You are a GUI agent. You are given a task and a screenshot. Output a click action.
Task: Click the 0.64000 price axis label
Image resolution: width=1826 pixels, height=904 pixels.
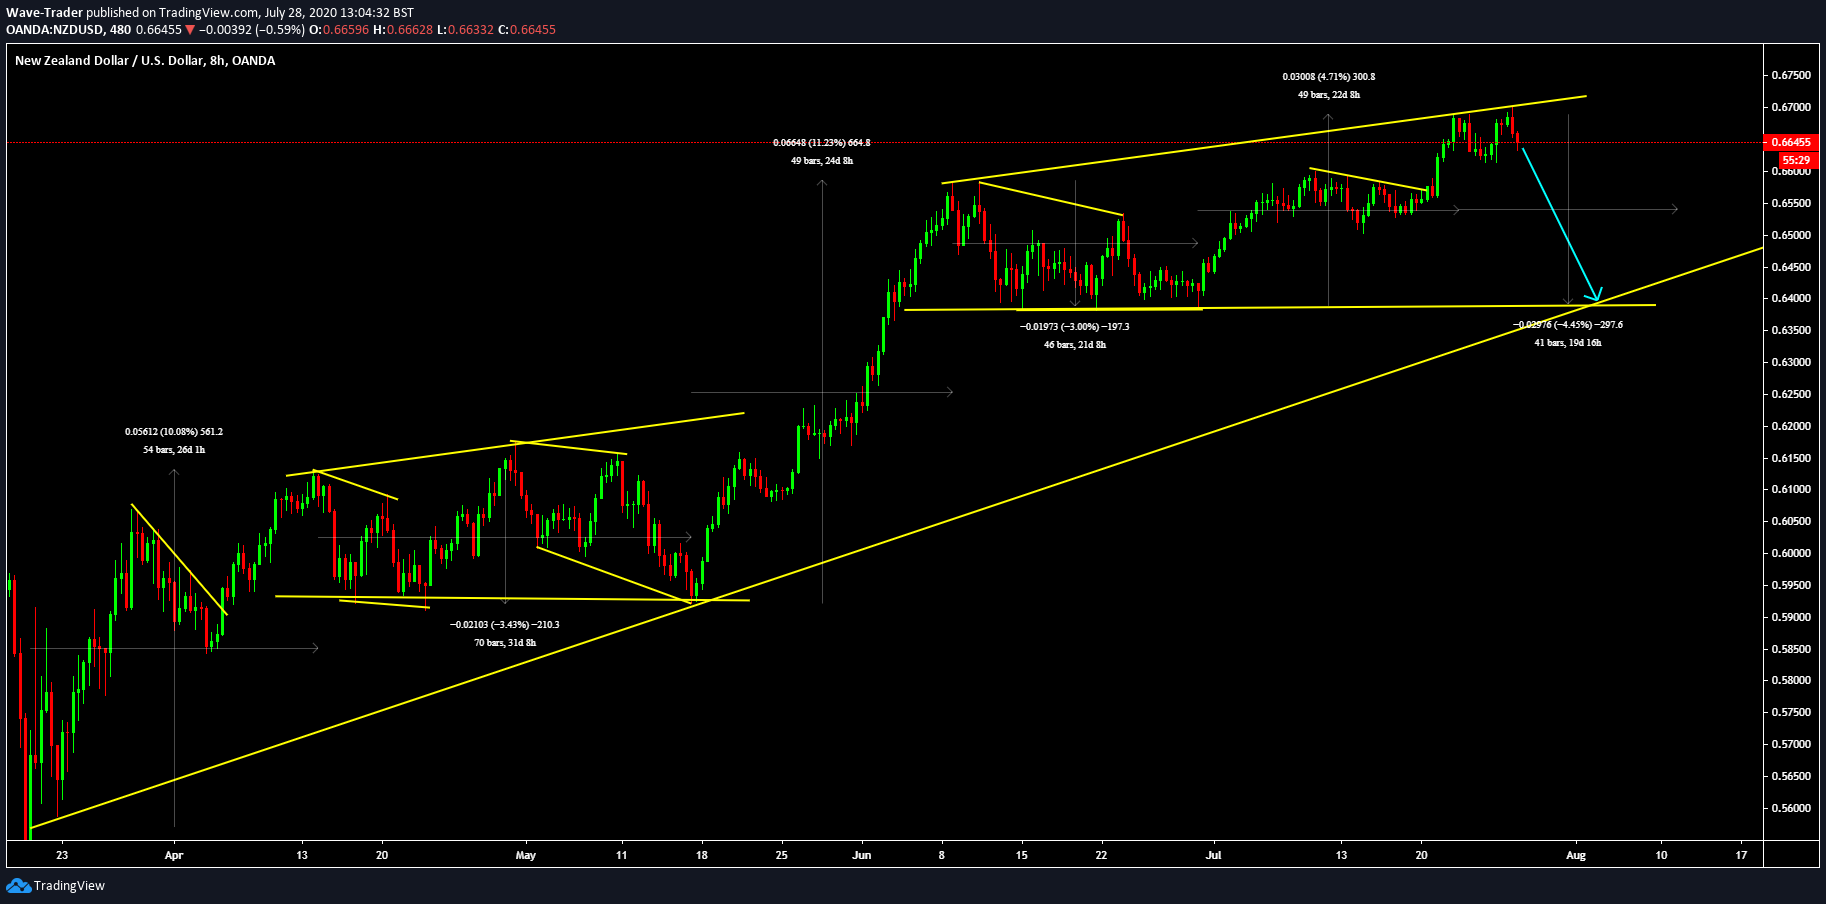[1791, 298]
